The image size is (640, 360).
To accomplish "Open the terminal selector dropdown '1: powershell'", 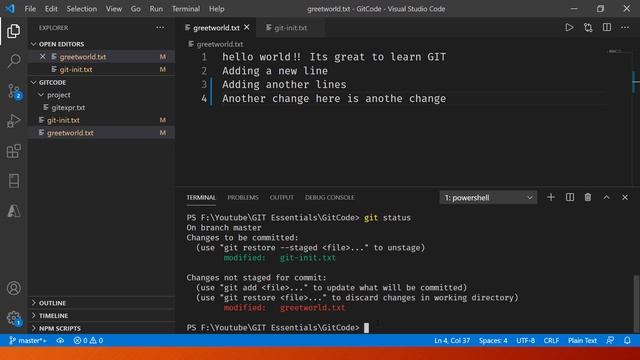I will click(x=488, y=198).
